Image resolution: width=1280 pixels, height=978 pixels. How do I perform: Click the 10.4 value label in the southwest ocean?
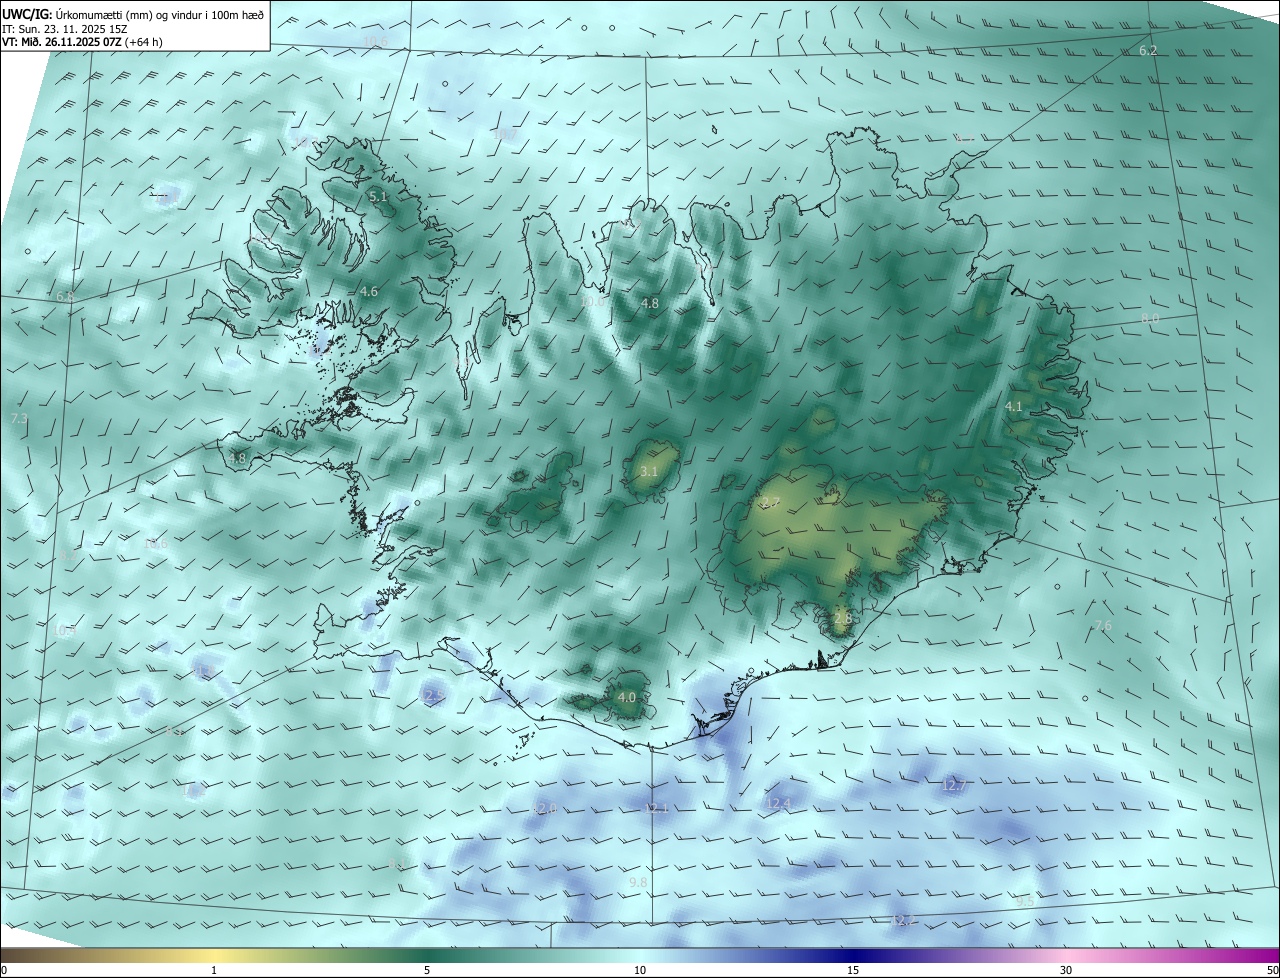[65, 631]
